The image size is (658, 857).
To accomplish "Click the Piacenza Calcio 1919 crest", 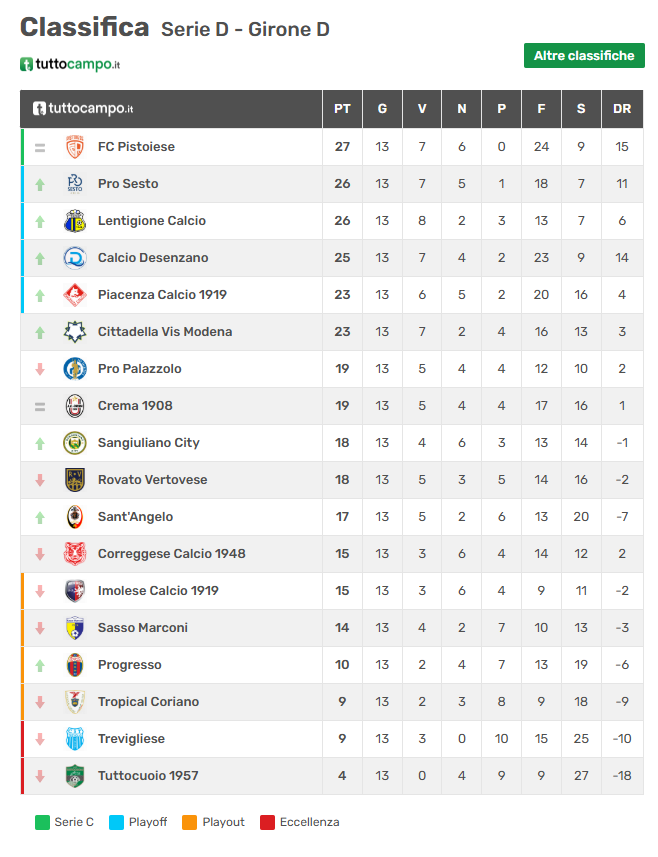I will coord(75,295).
